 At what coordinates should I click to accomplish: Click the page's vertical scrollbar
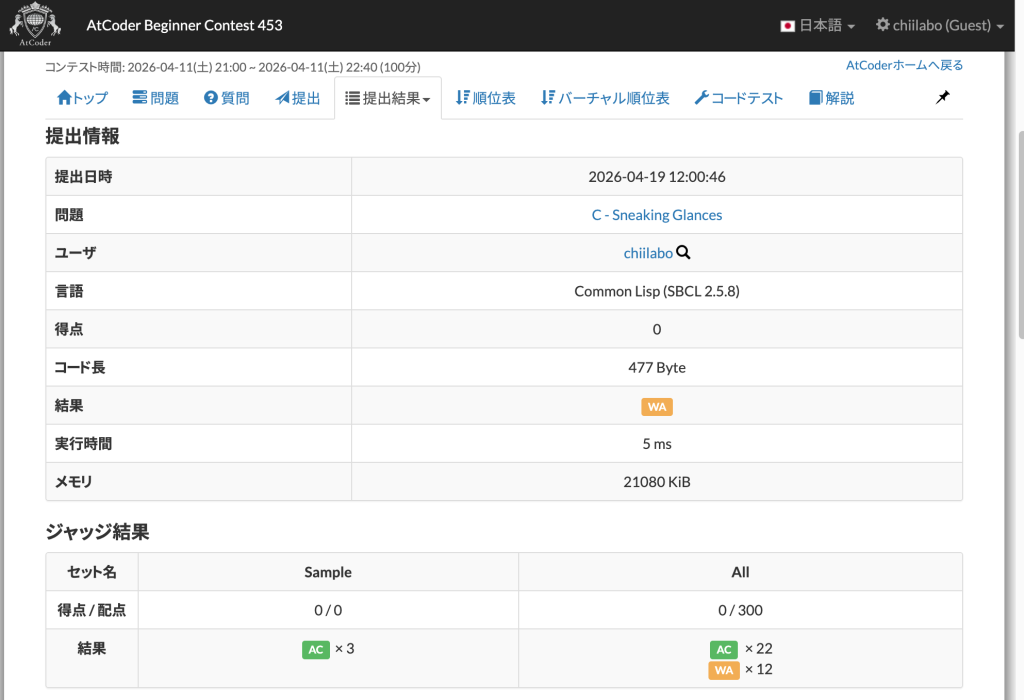pyautogui.click(x=1017, y=240)
